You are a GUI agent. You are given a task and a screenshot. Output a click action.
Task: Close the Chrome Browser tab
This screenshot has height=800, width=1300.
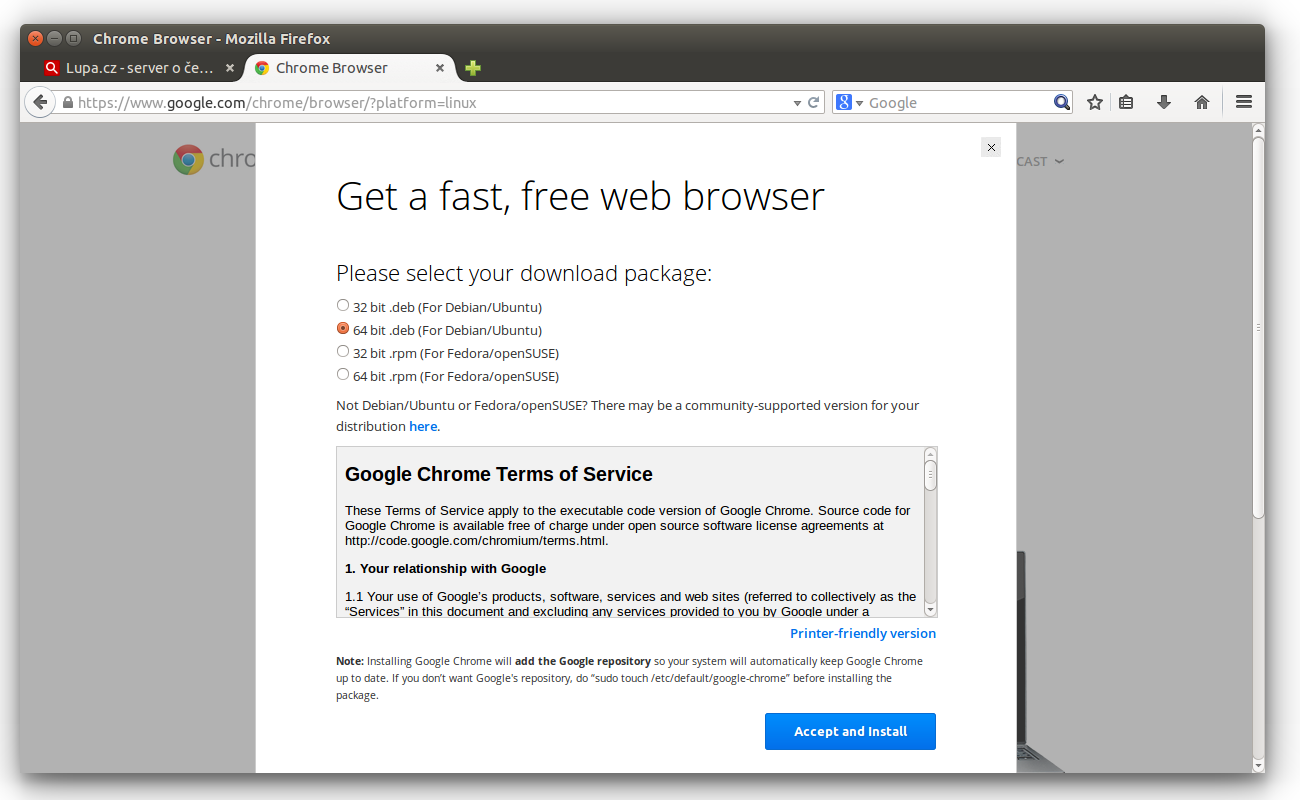tap(440, 68)
